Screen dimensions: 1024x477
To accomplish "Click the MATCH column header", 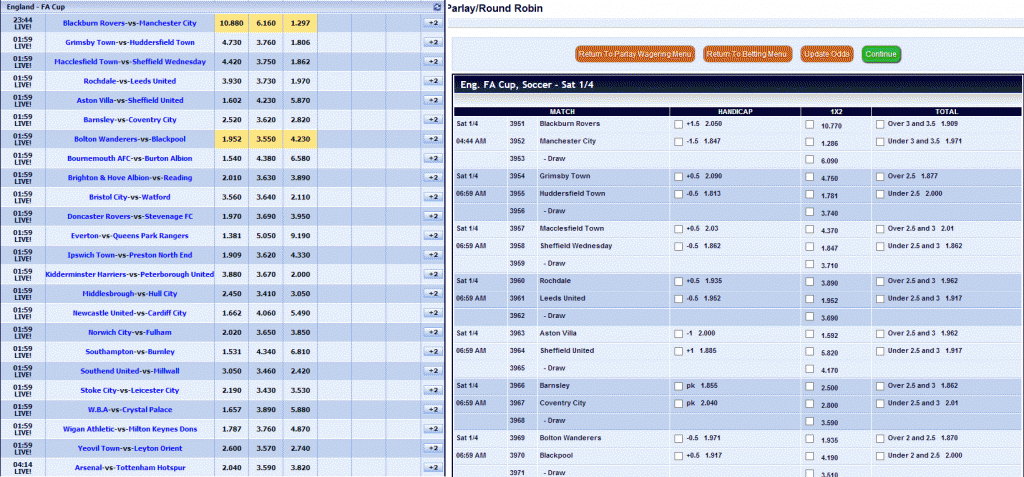I will pos(562,112).
